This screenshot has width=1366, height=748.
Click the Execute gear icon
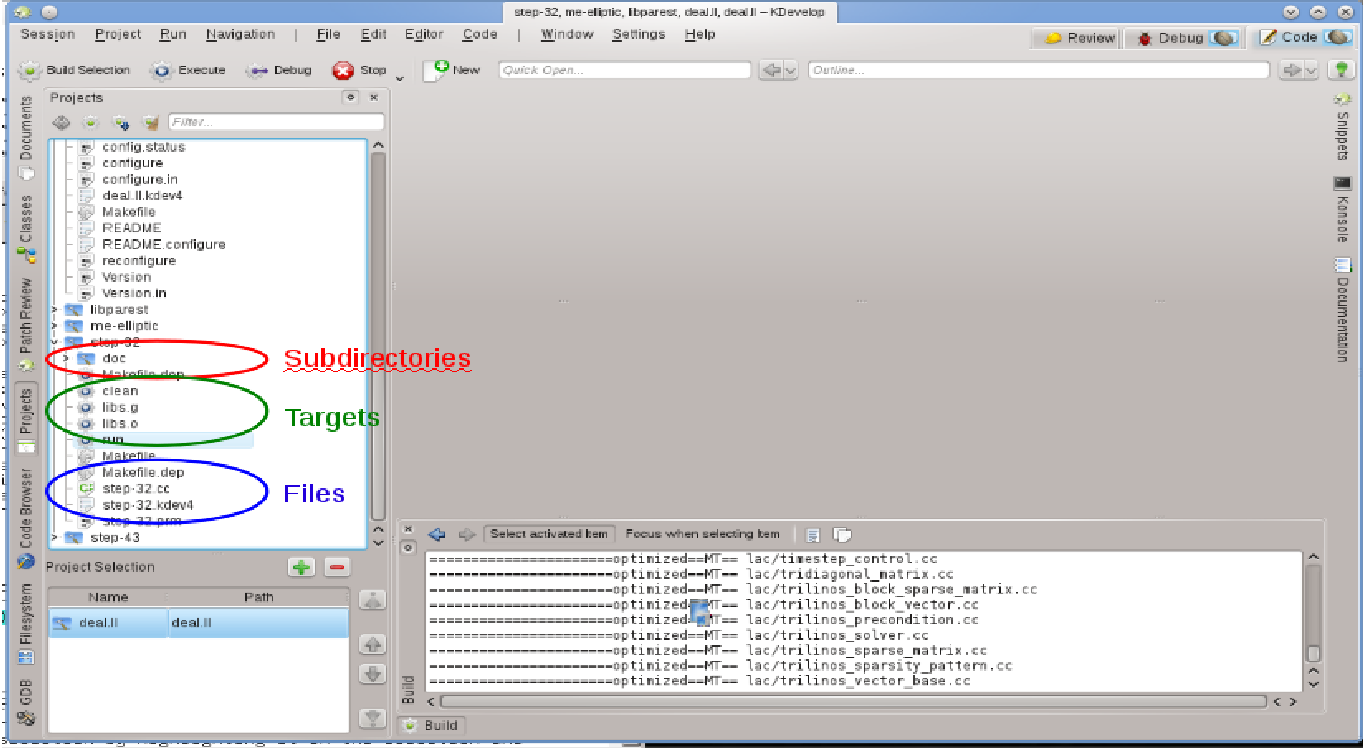(x=162, y=71)
